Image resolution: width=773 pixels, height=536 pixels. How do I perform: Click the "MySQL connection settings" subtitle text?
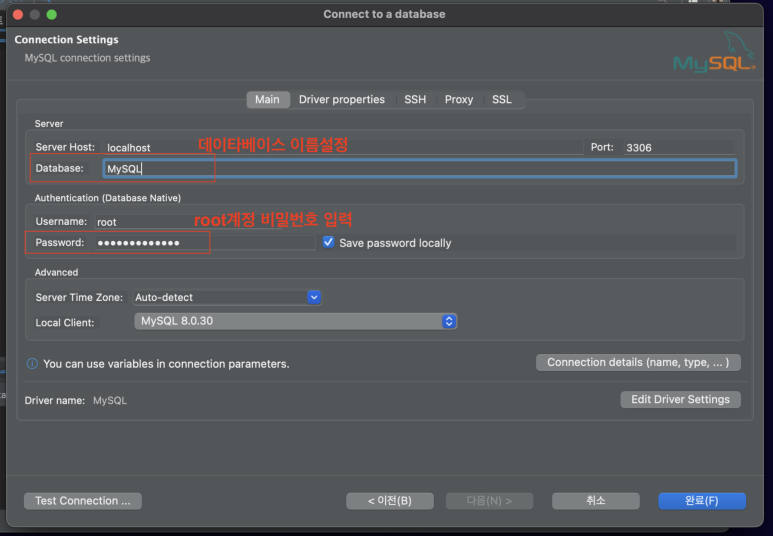[87, 58]
